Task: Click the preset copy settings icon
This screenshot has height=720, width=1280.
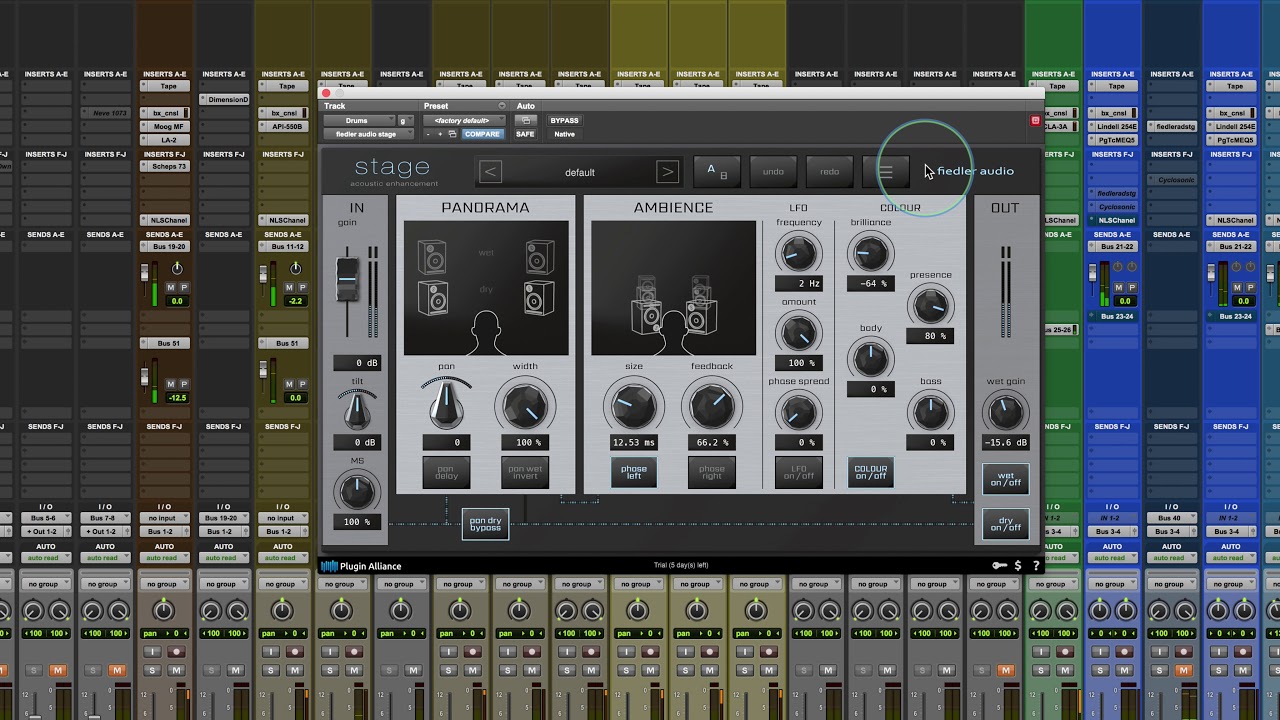Action: (x=452, y=134)
